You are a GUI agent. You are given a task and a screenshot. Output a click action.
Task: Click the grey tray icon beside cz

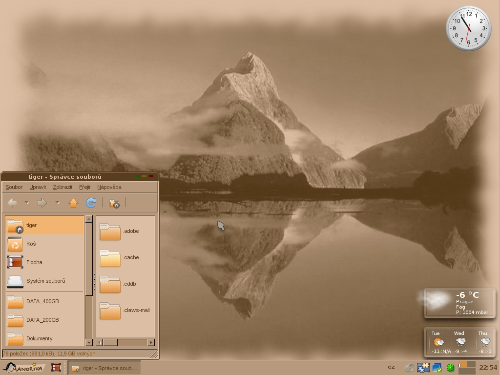(409, 368)
